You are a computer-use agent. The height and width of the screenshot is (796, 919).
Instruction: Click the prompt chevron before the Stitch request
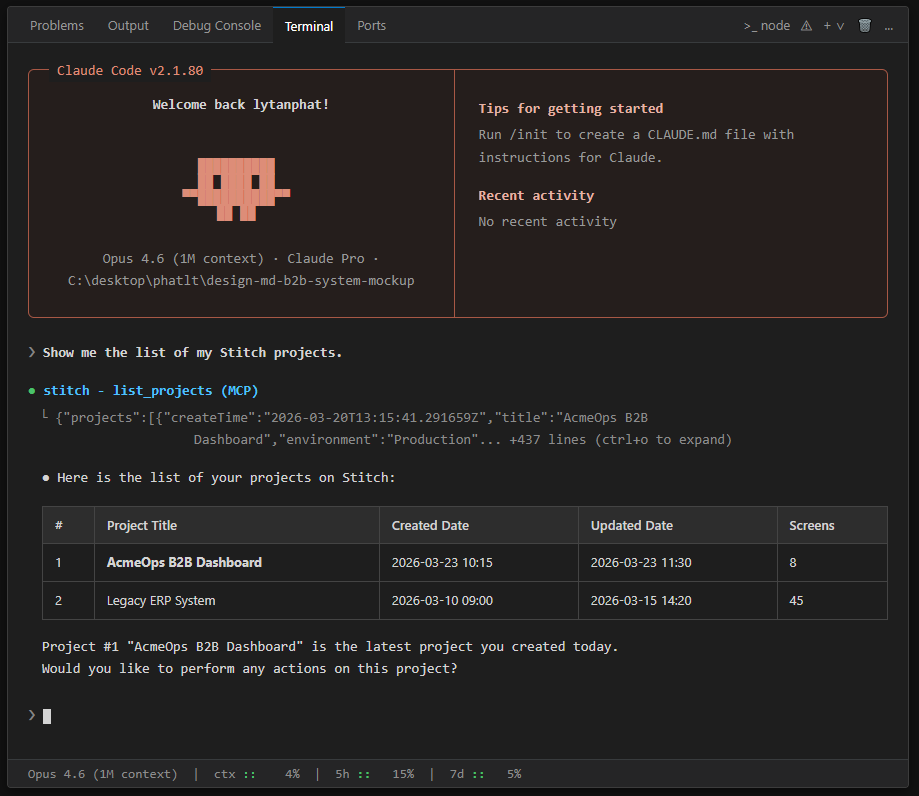coord(32,352)
